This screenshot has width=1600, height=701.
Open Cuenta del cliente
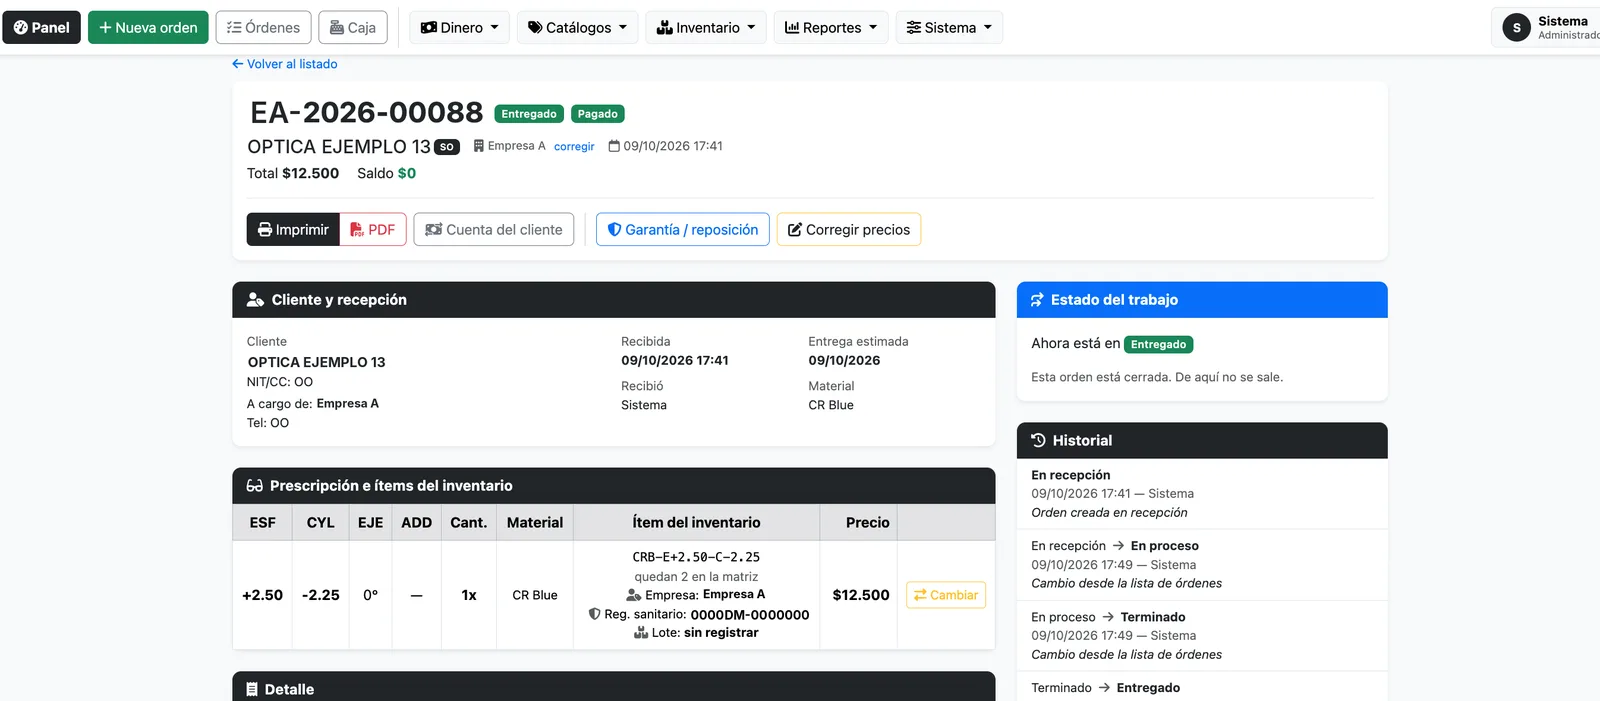coord(494,229)
